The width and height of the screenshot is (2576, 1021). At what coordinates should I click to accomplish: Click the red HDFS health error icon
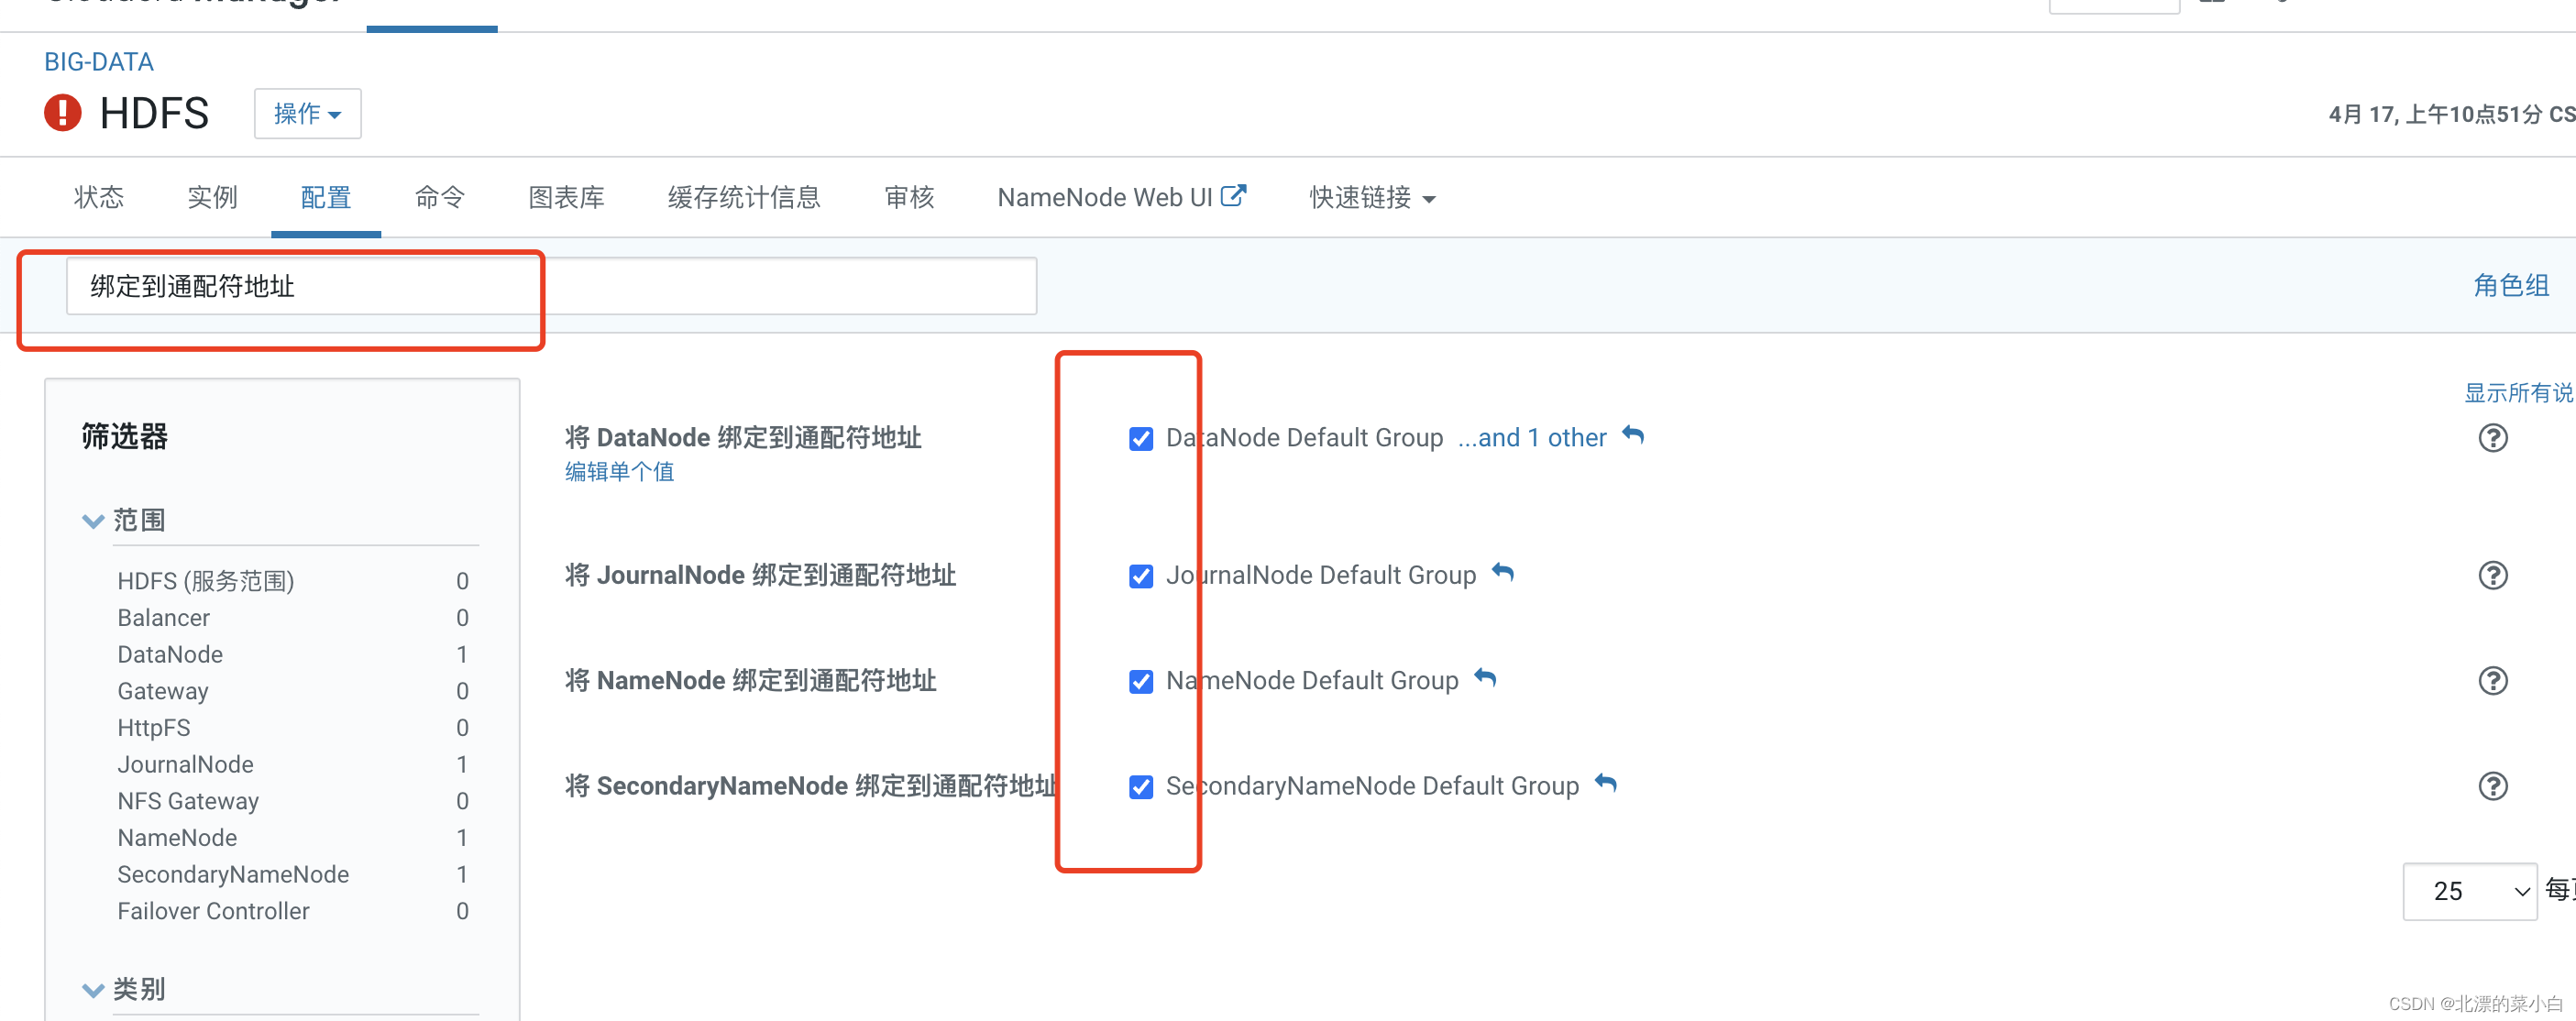(62, 113)
